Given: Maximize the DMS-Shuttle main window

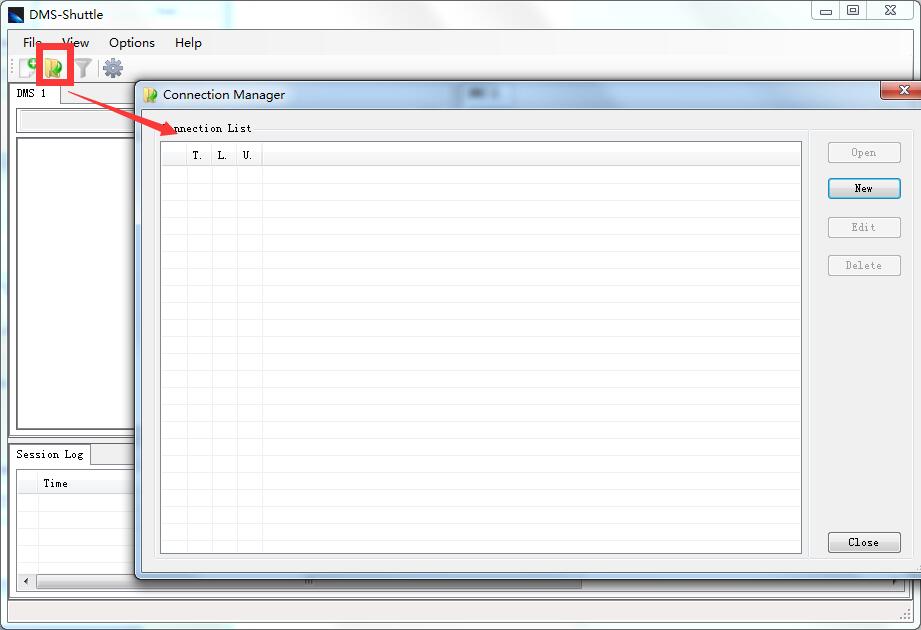Looking at the screenshot, I should tap(853, 10).
